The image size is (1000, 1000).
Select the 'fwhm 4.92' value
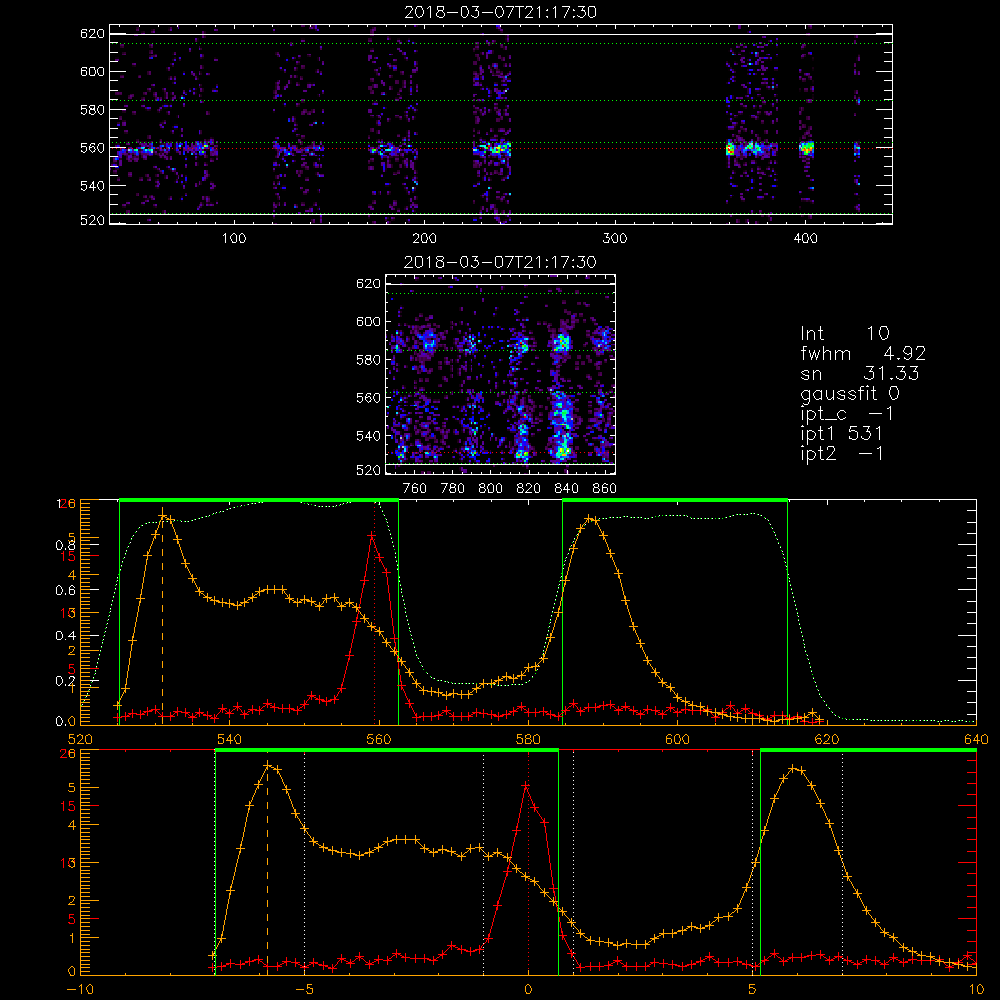pyautogui.click(x=863, y=353)
